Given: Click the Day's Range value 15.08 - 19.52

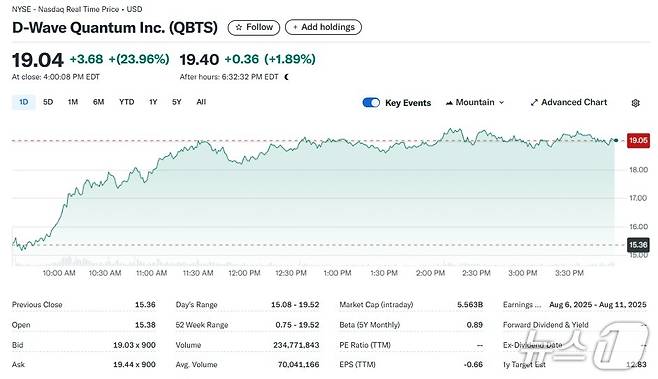Looking at the screenshot, I should pyautogui.click(x=295, y=305).
